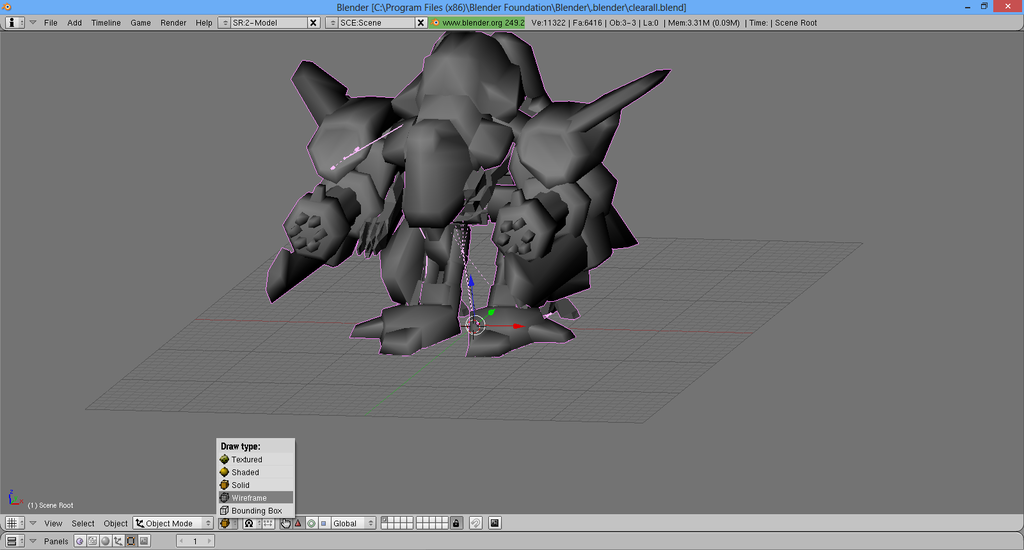
Task: Open the Timeline menu
Action: click(106, 23)
